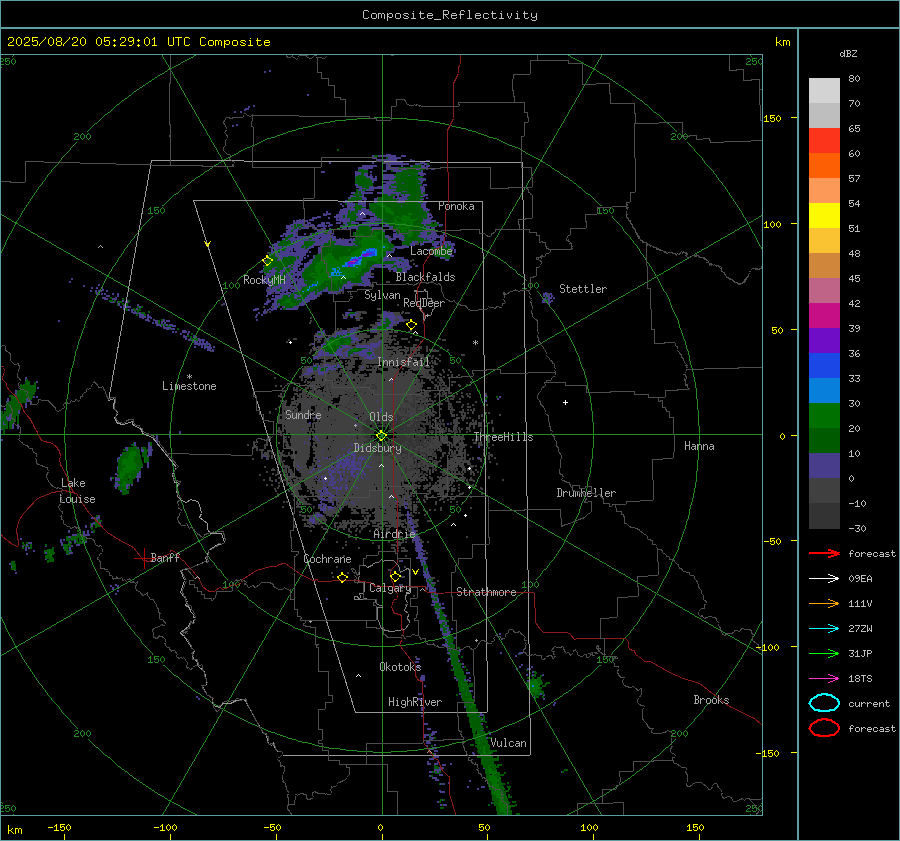
Task: Click the Didsbury label
Action: click(377, 448)
